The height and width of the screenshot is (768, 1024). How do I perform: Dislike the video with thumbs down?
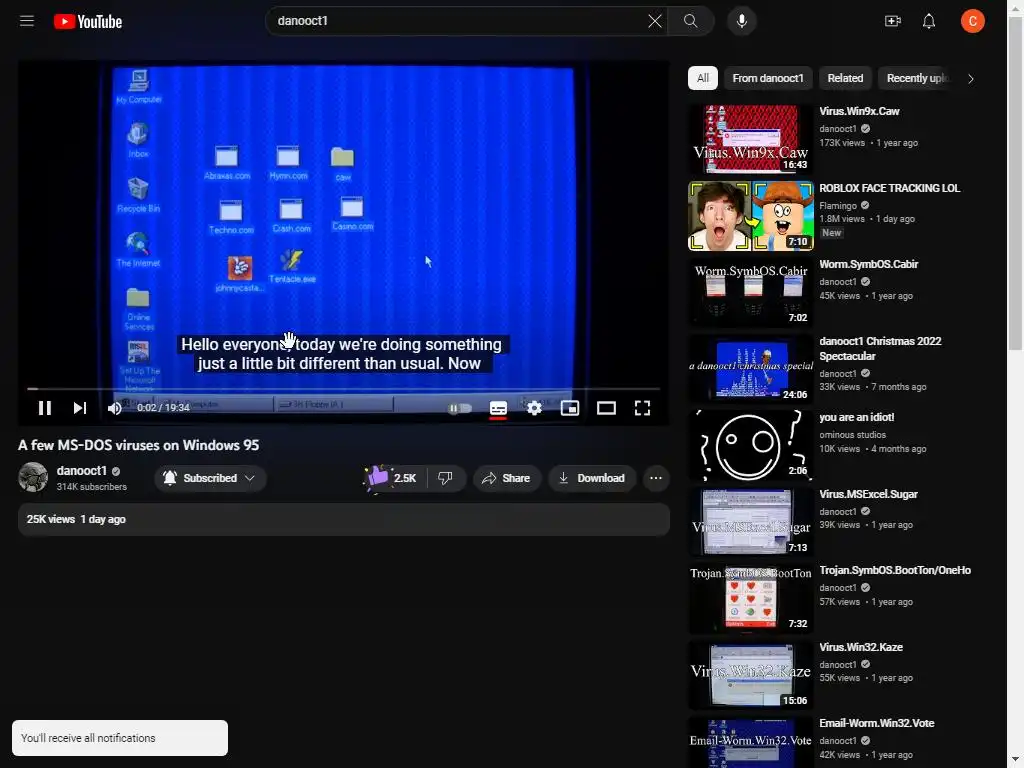445,478
